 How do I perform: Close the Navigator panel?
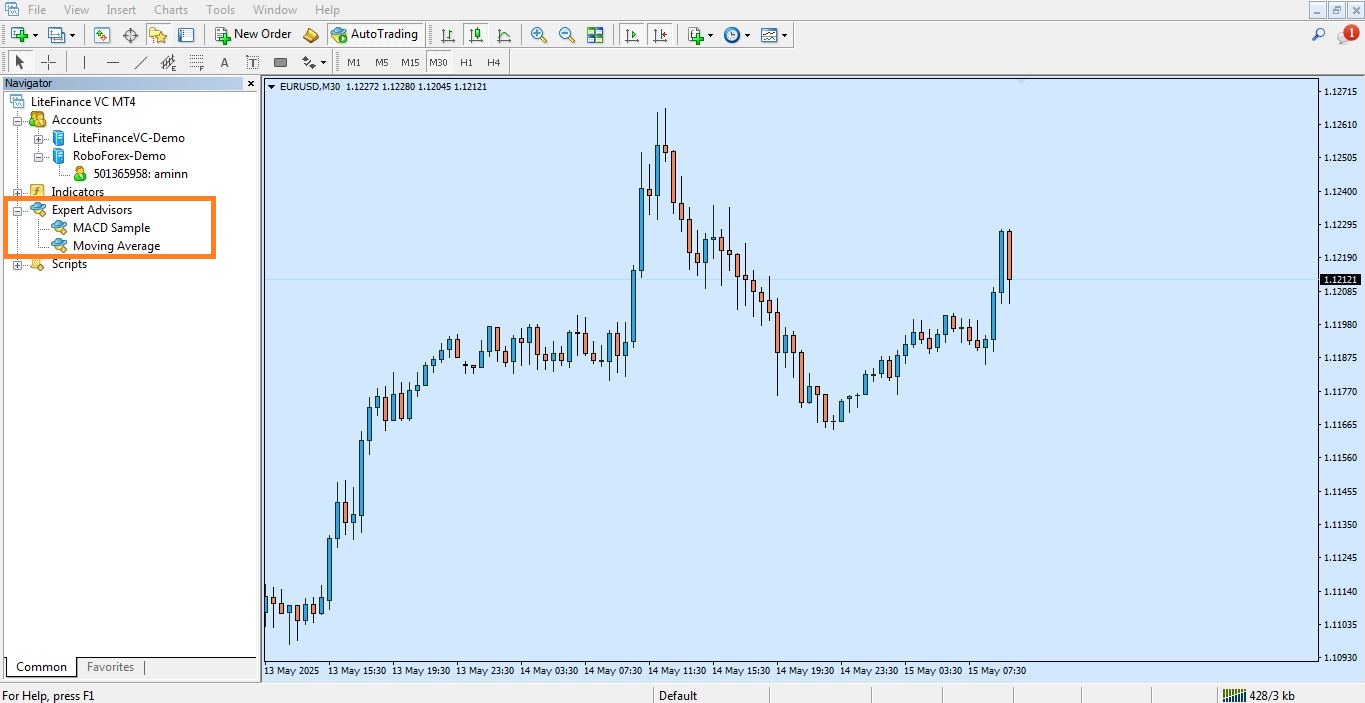coord(251,84)
